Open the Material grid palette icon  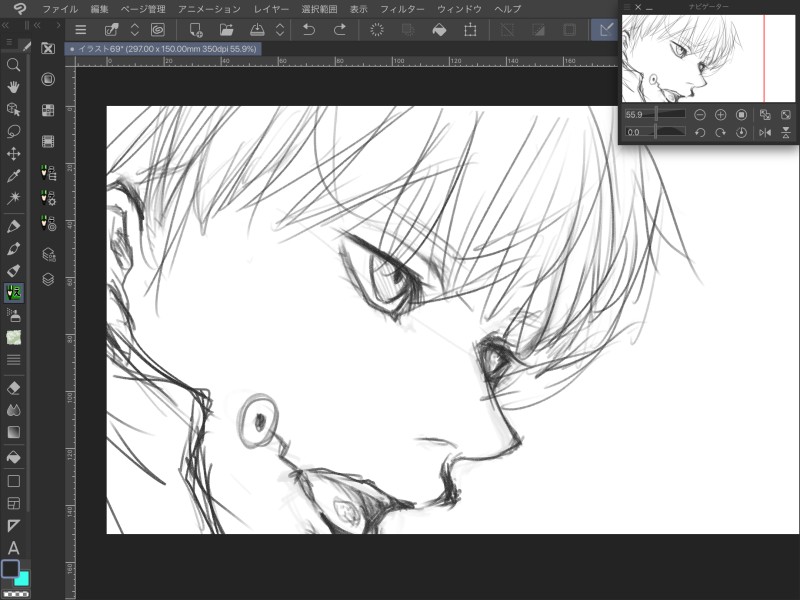(x=48, y=110)
